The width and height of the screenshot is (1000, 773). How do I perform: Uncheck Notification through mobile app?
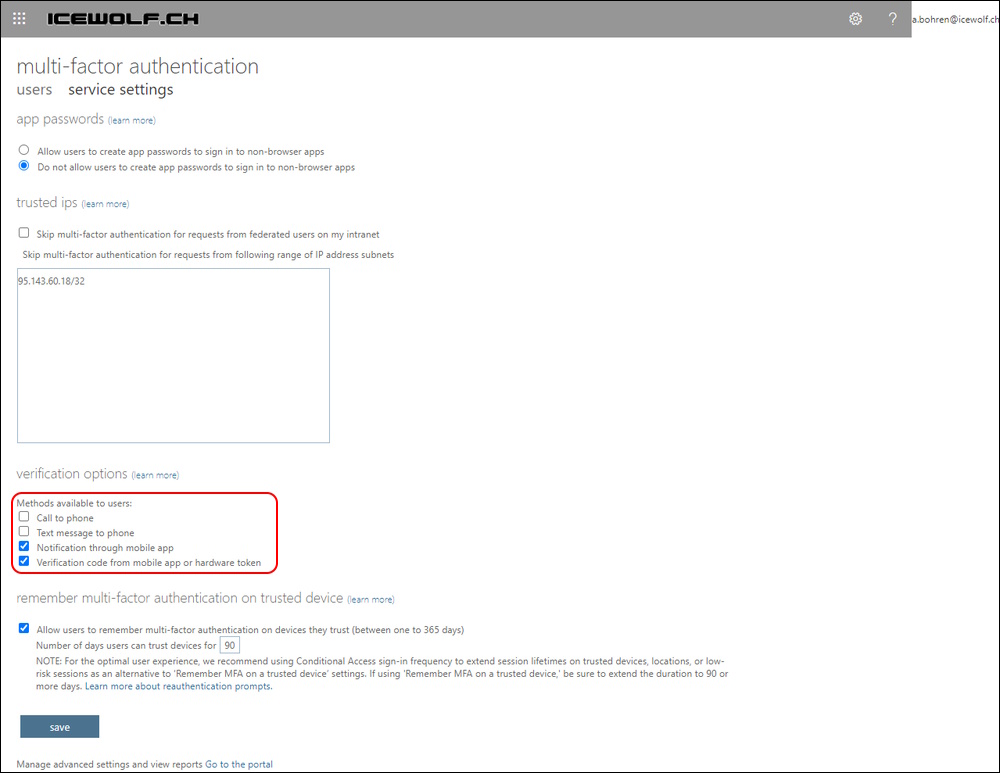click(24, 547)
